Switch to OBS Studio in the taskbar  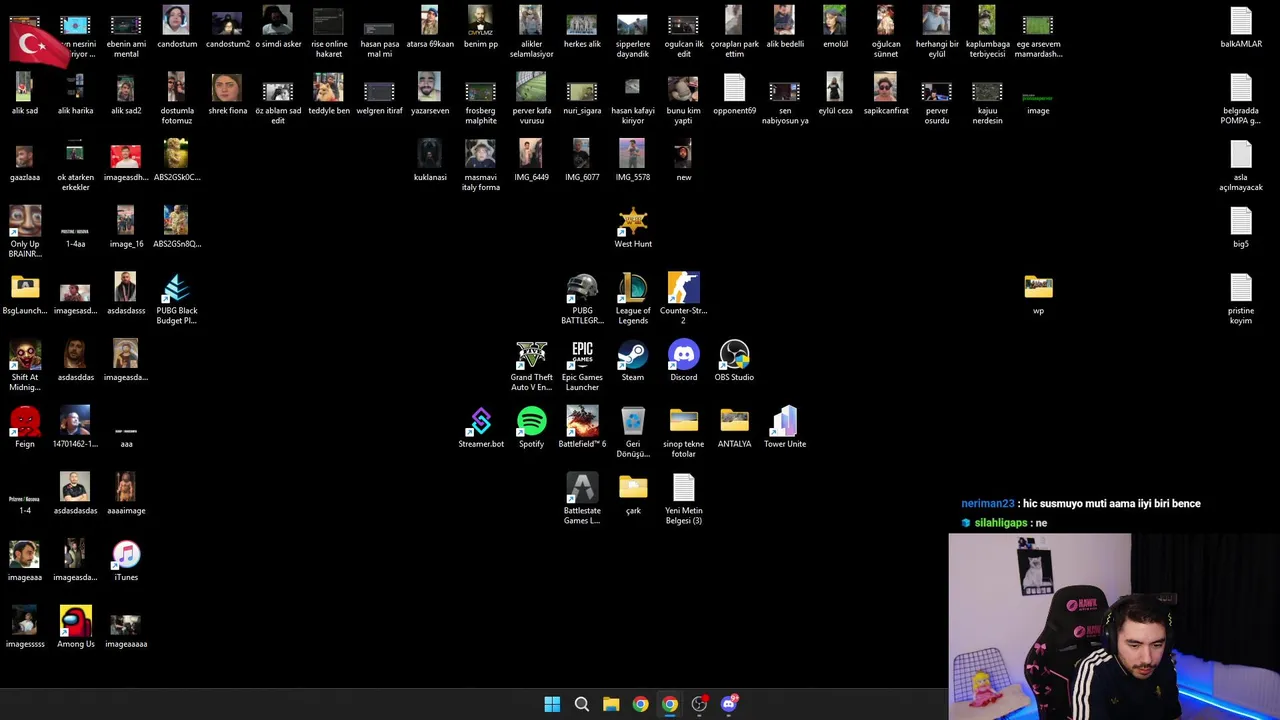coord(699,704)
